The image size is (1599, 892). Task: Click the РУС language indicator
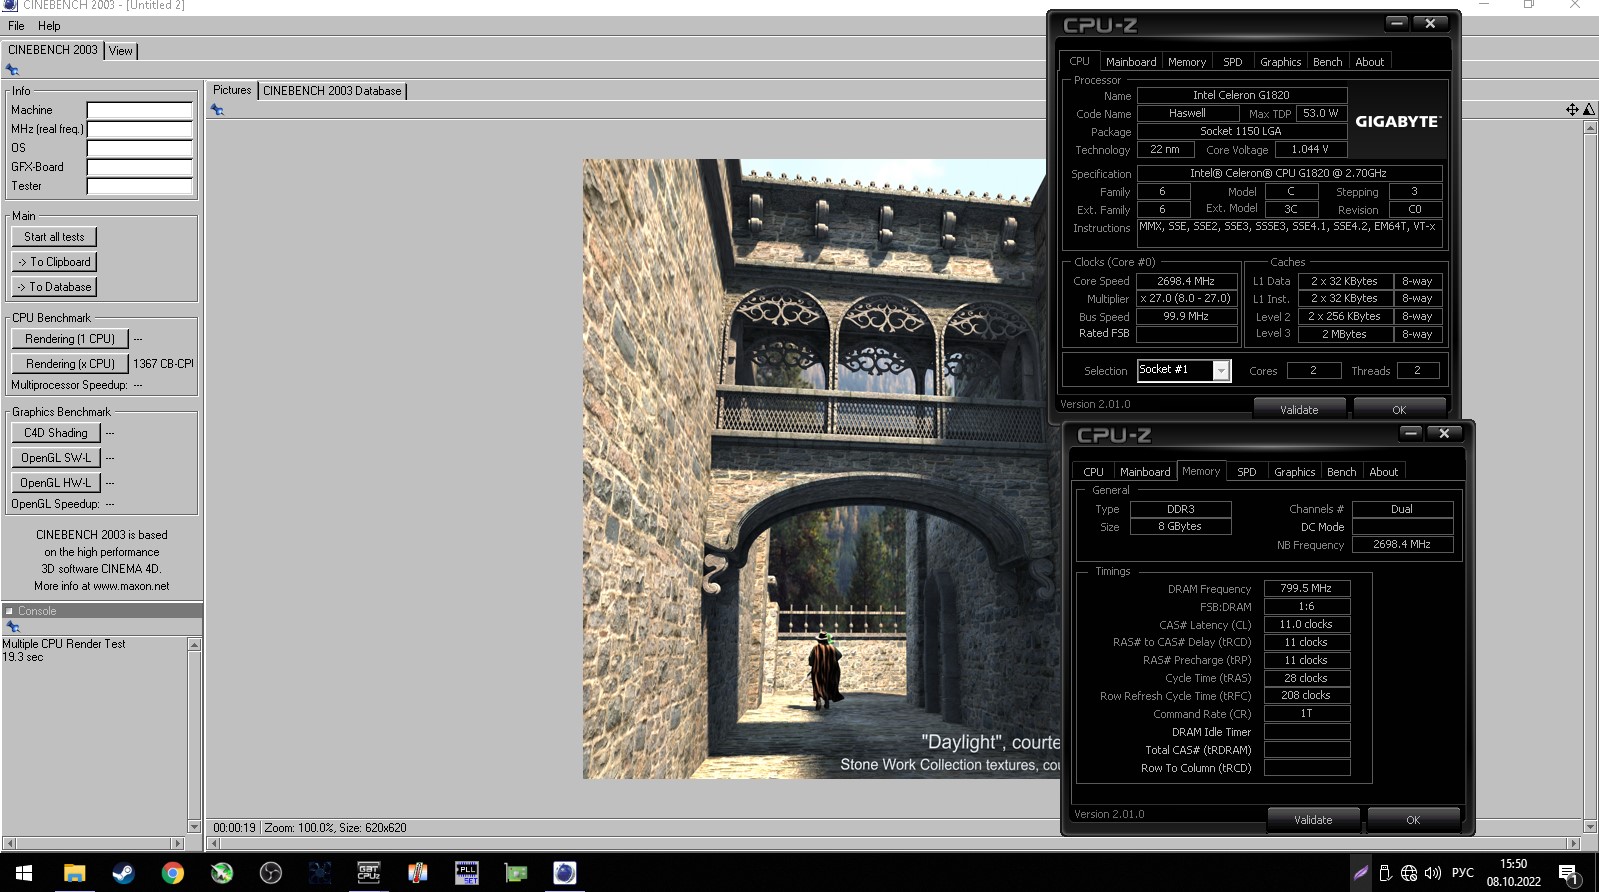tap(1462, 873)
